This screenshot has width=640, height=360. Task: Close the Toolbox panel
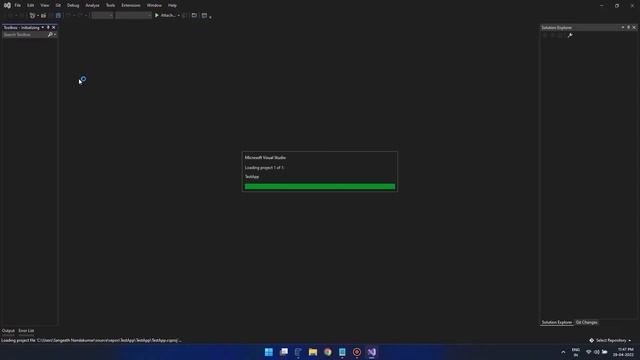pyautogui.click(x=53, y=27)
